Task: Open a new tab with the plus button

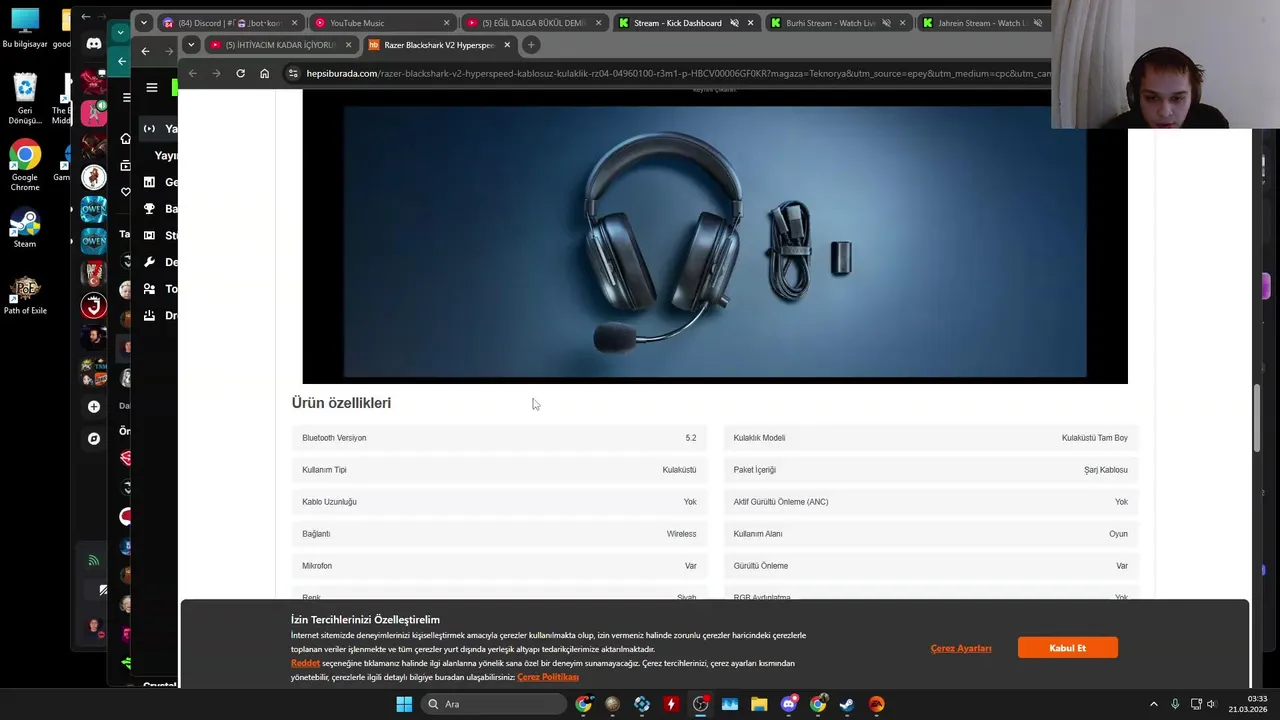Action: click(531, 44)
